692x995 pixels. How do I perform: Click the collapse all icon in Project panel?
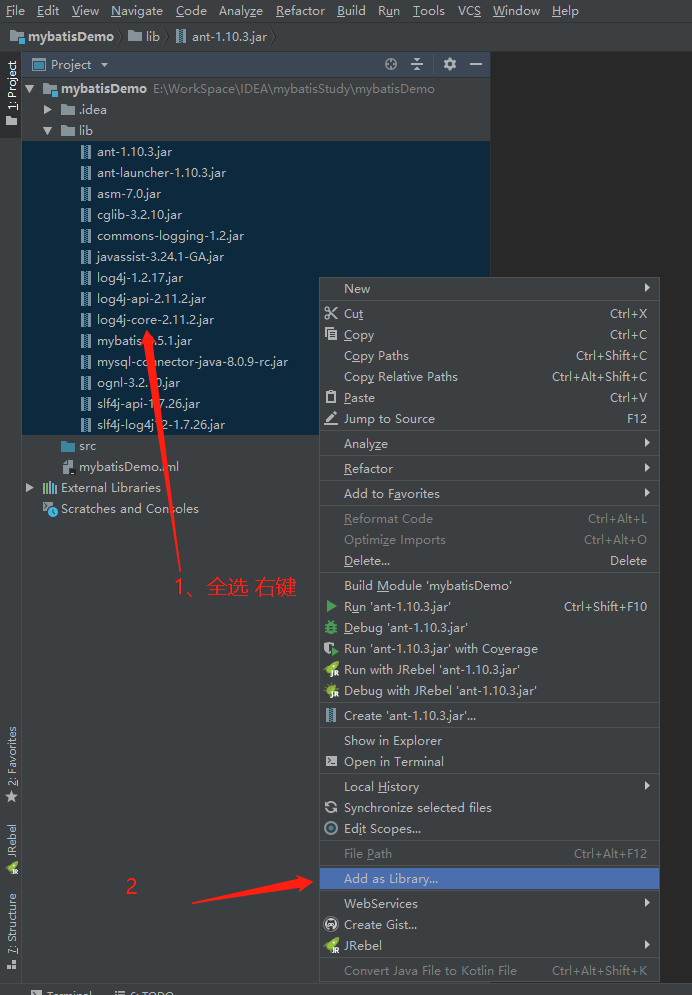coord(417,64)
